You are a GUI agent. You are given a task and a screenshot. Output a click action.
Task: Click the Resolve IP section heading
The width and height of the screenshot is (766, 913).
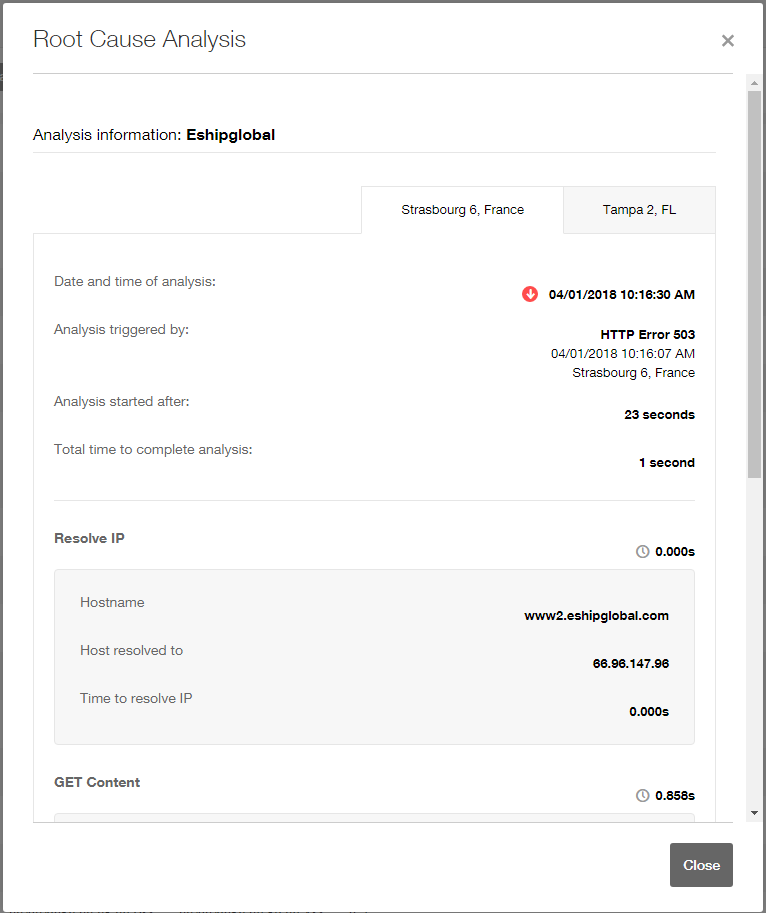tap(89, 538)
